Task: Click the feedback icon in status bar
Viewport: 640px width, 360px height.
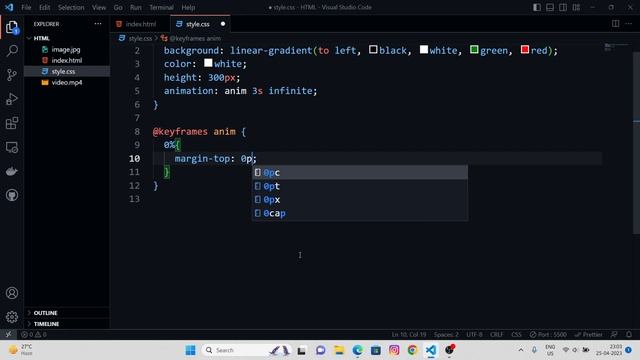Action: coord(614,334)
